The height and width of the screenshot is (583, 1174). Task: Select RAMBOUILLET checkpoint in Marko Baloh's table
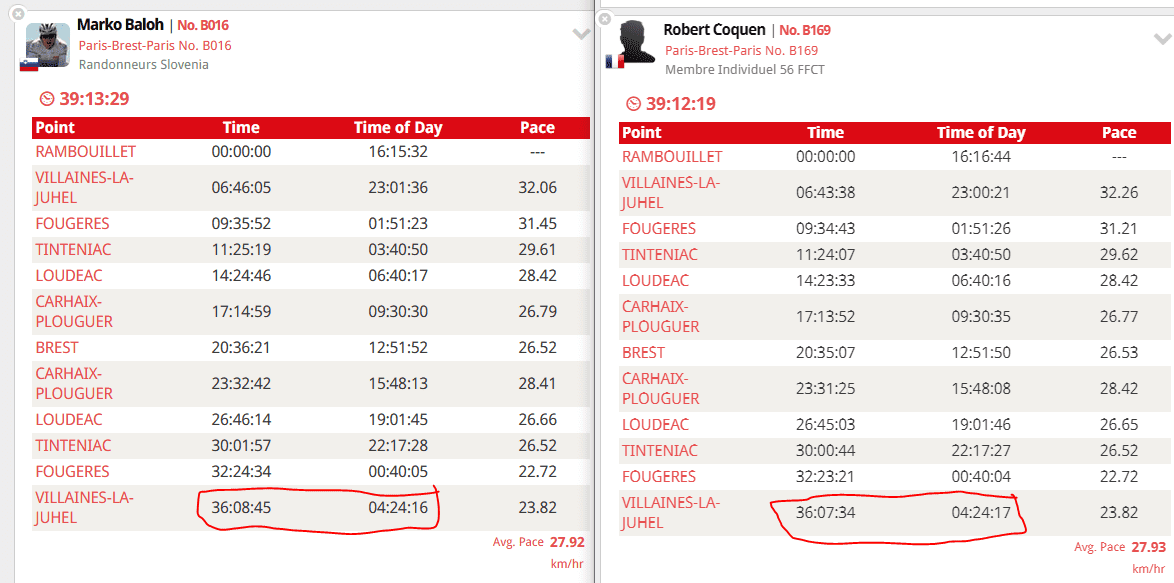coord(86,152)
